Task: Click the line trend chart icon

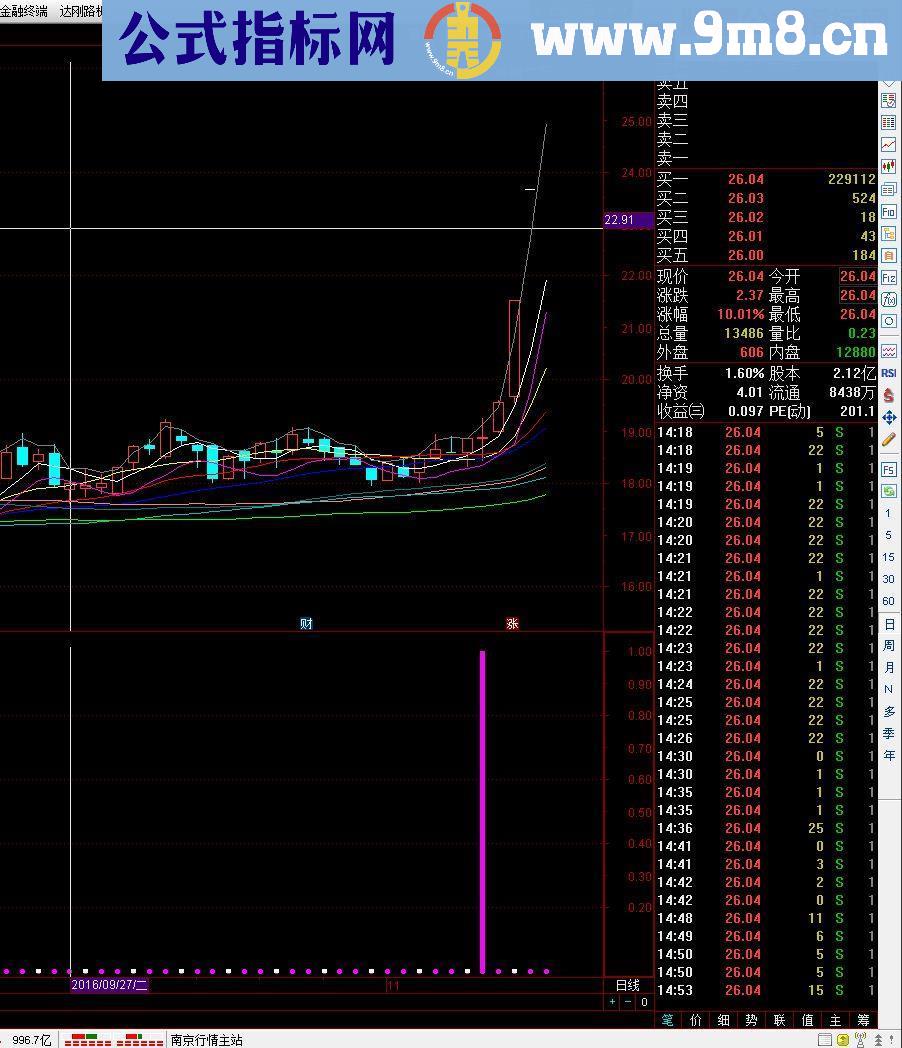Action: tap(888, 145)
